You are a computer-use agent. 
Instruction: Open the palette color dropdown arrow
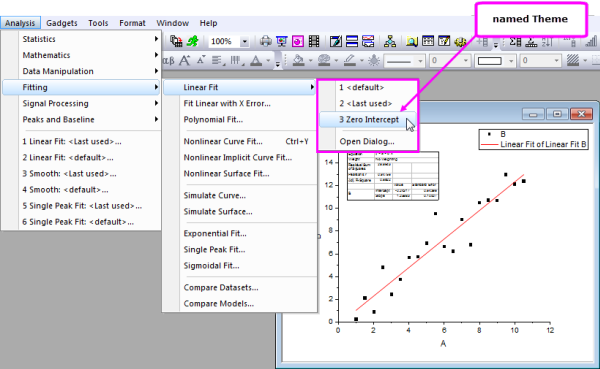[336, 61]
